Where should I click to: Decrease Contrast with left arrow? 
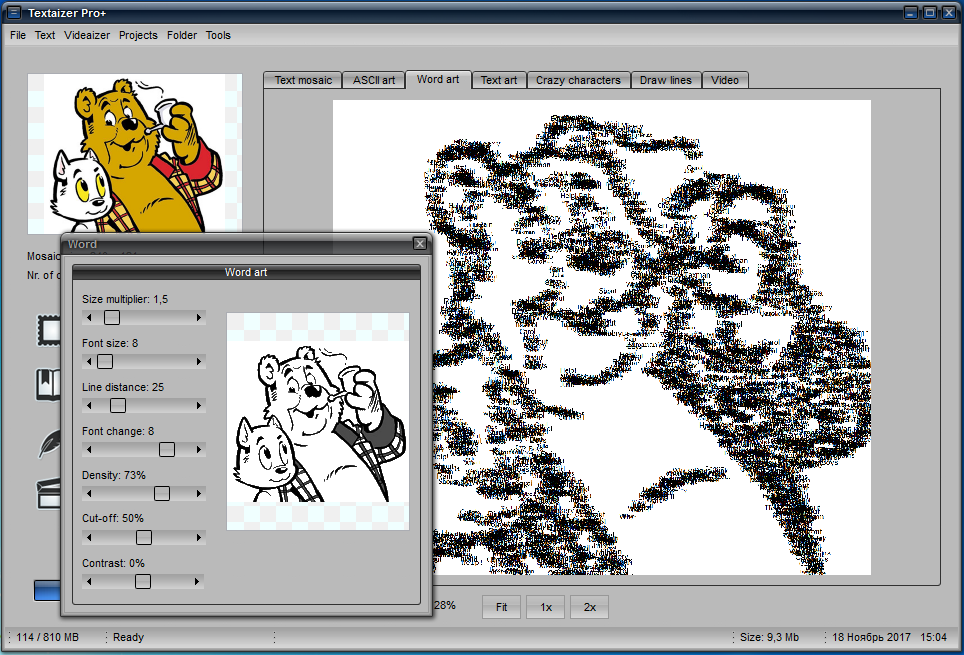pyautogui.click(x=90, y=581)
